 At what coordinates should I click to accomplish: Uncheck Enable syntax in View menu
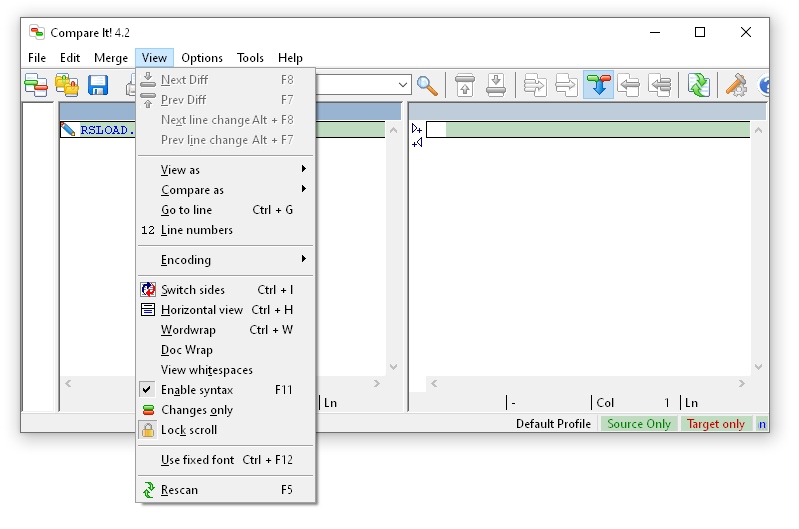[226, 390]
